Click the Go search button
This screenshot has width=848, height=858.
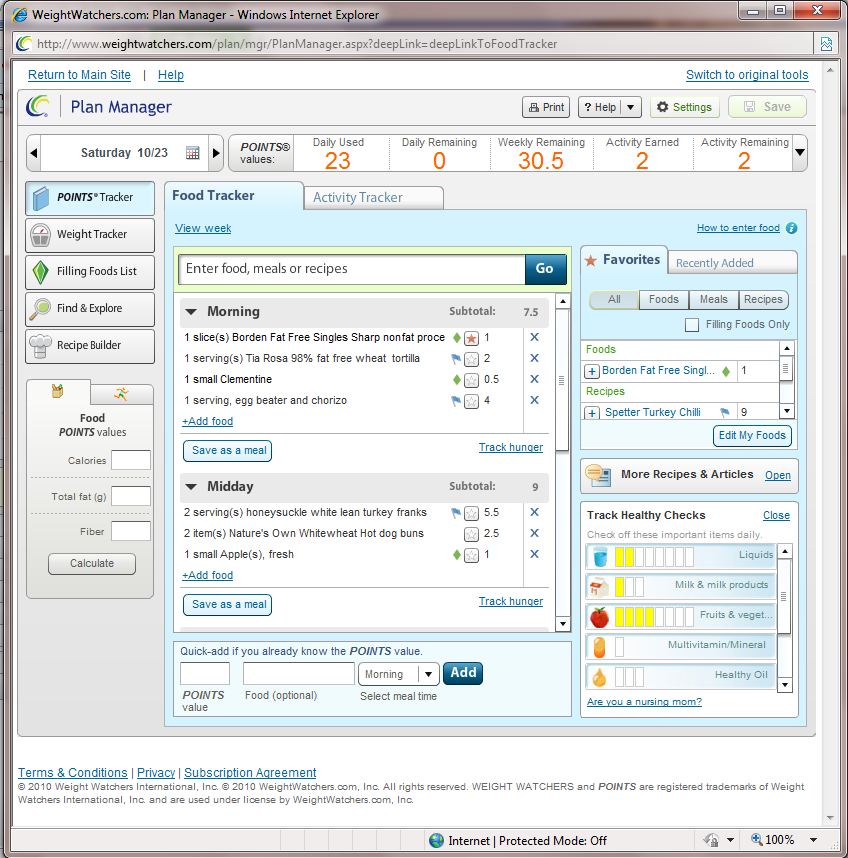tap(545, 269)
